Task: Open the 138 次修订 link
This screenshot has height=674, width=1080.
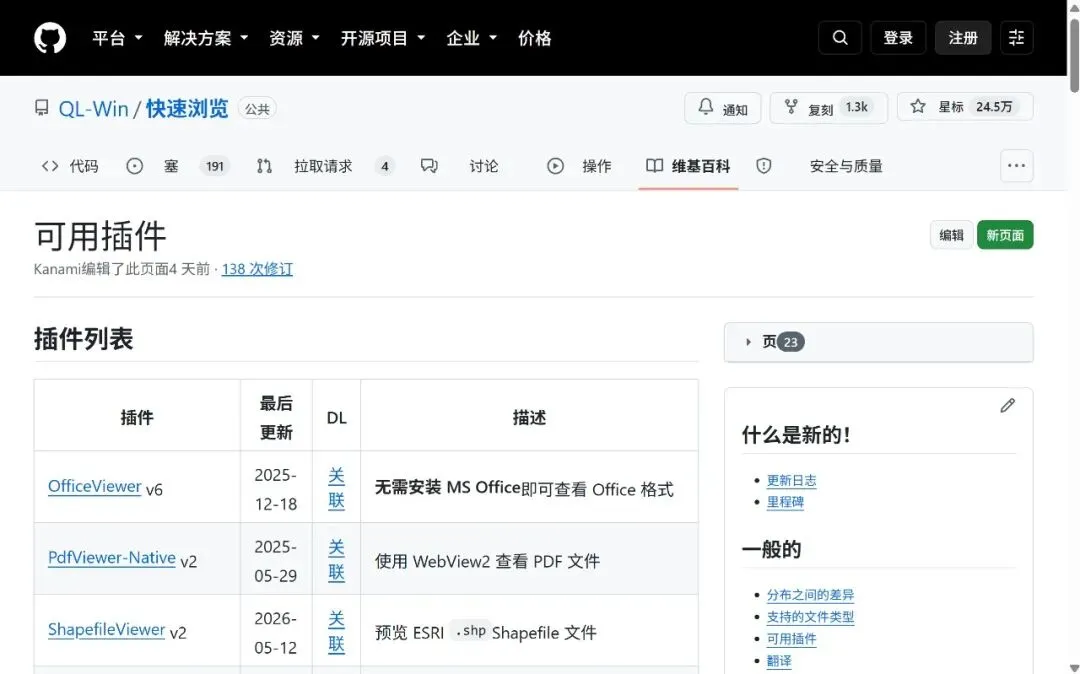Action: tap(257, 268)
